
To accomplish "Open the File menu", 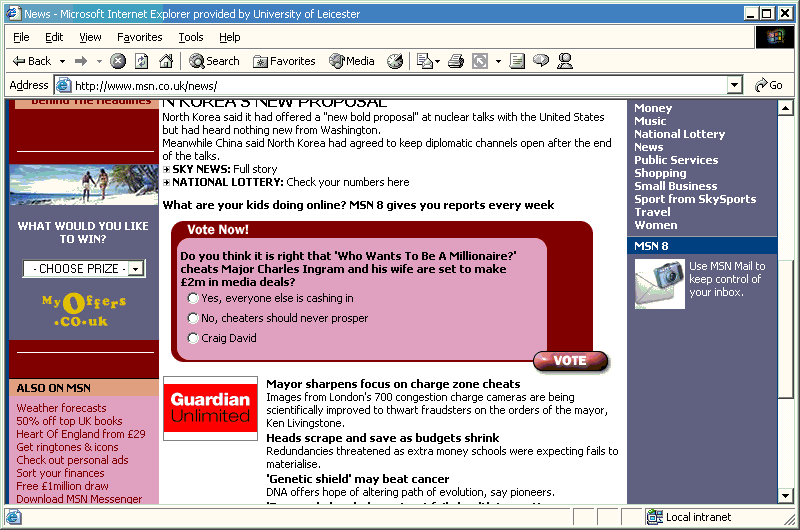I will tap(21, 37).
